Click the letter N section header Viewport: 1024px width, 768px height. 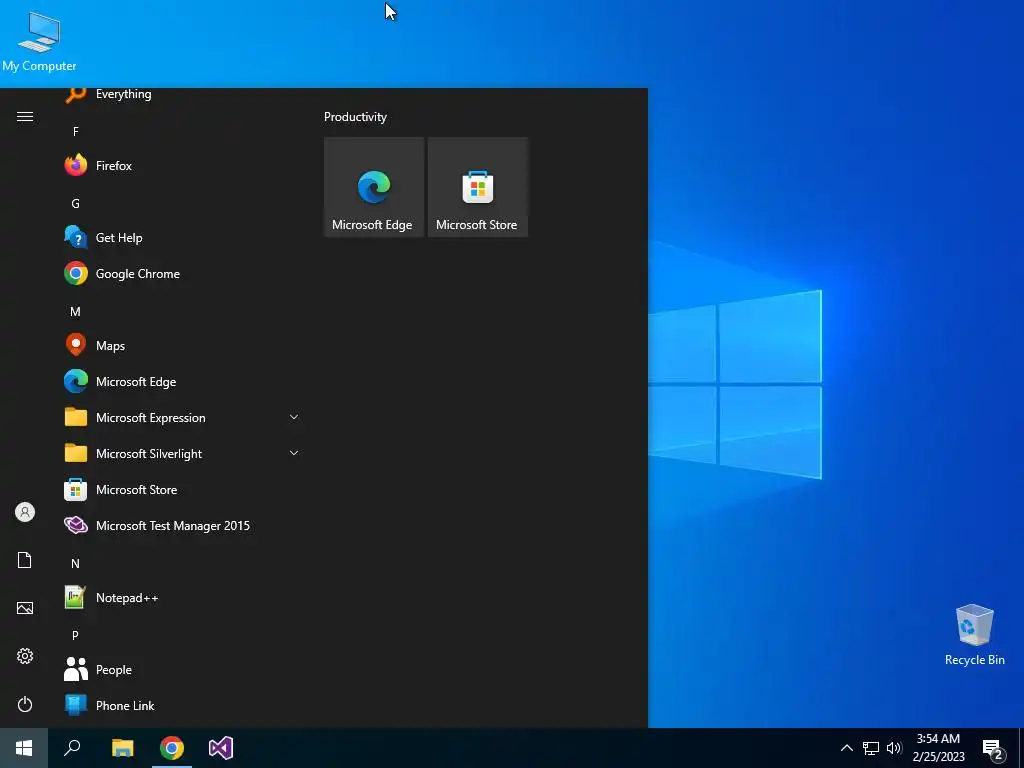76,564
